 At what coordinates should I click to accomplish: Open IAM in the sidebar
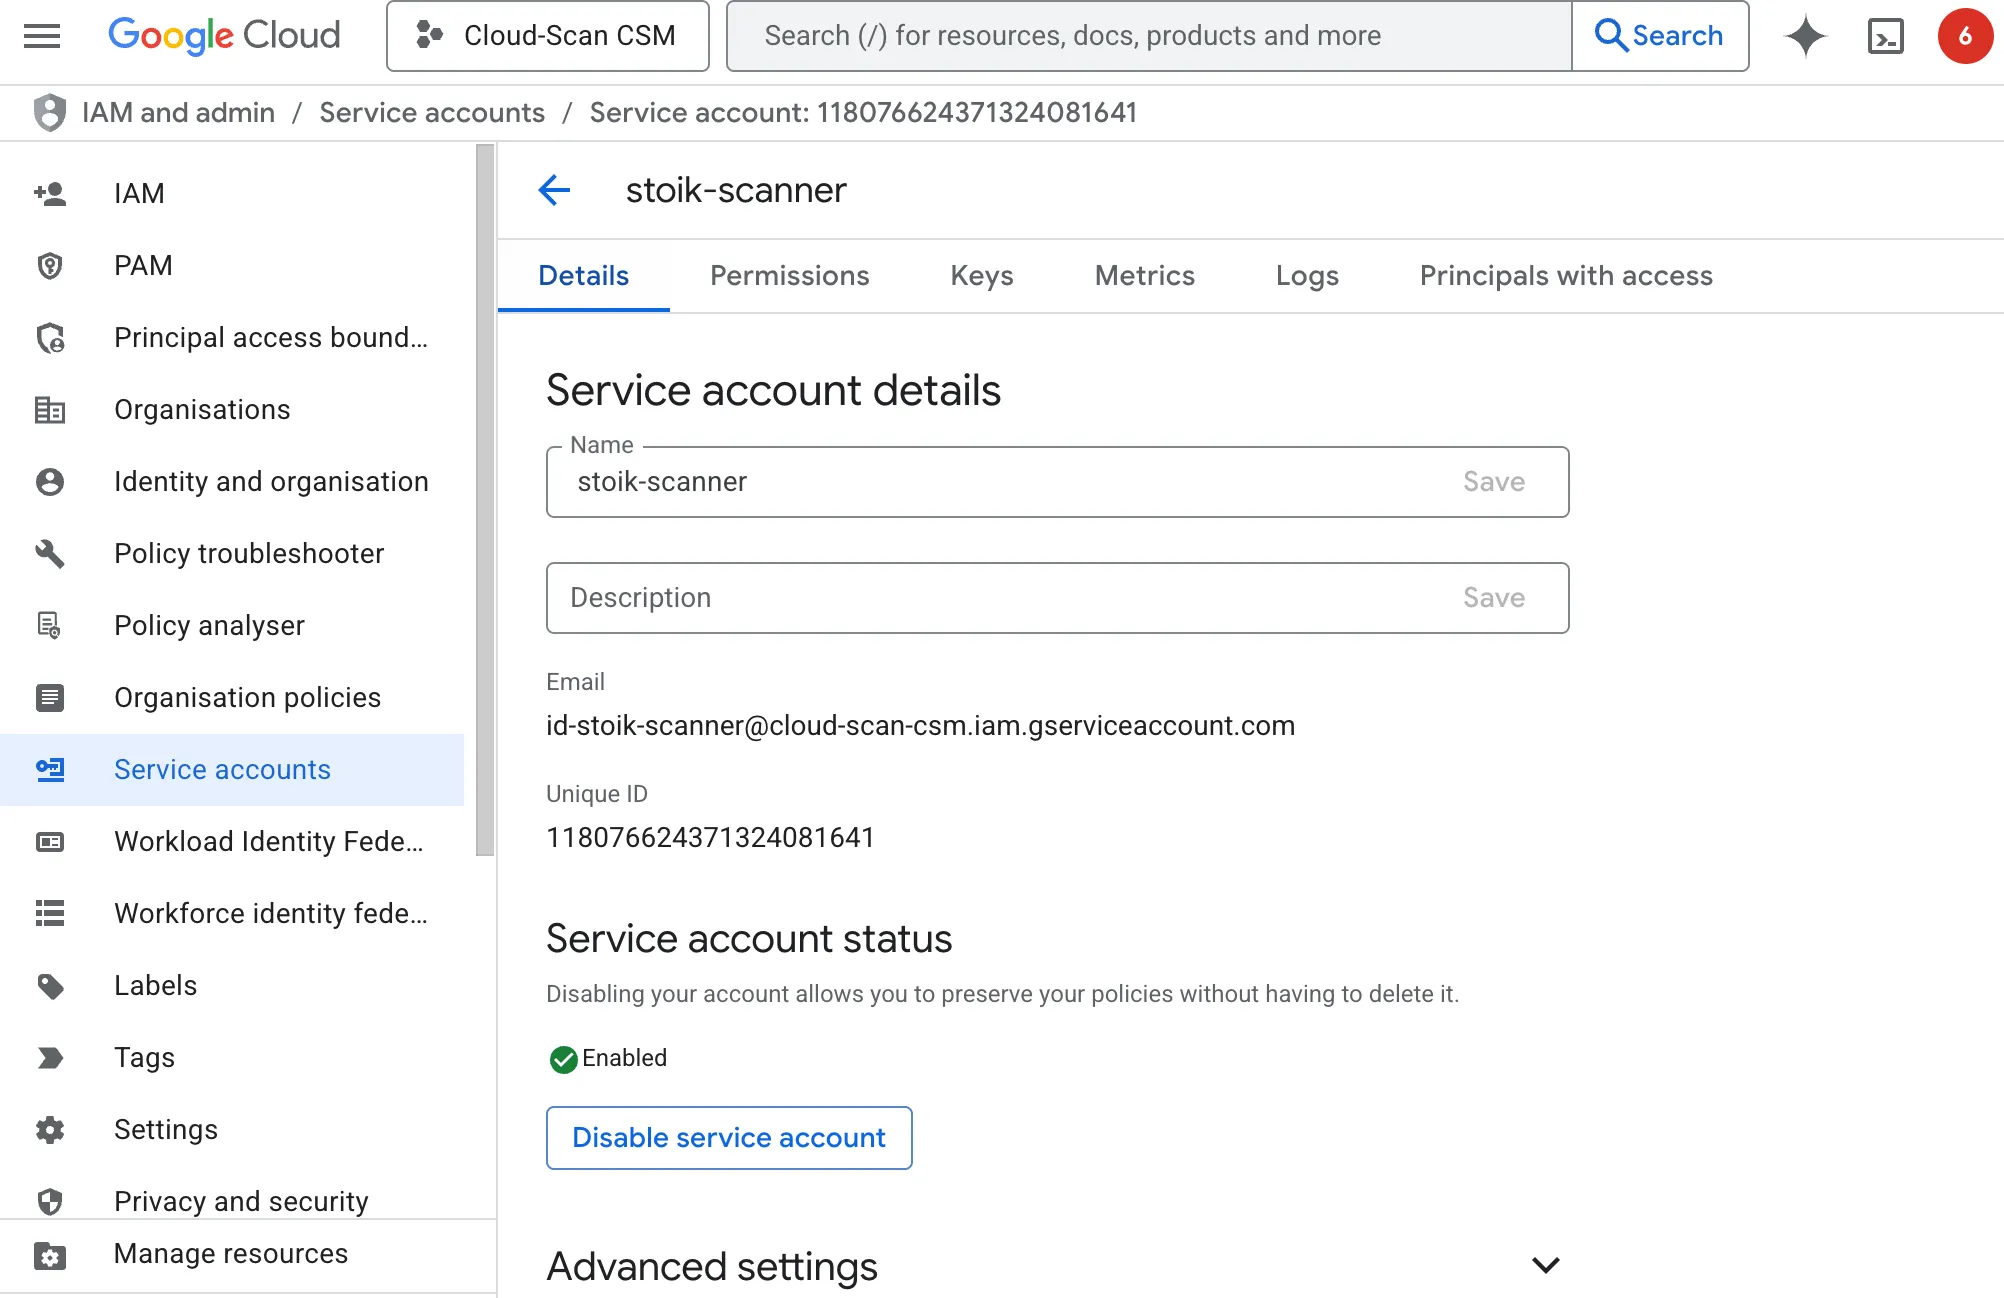point(232,193)
